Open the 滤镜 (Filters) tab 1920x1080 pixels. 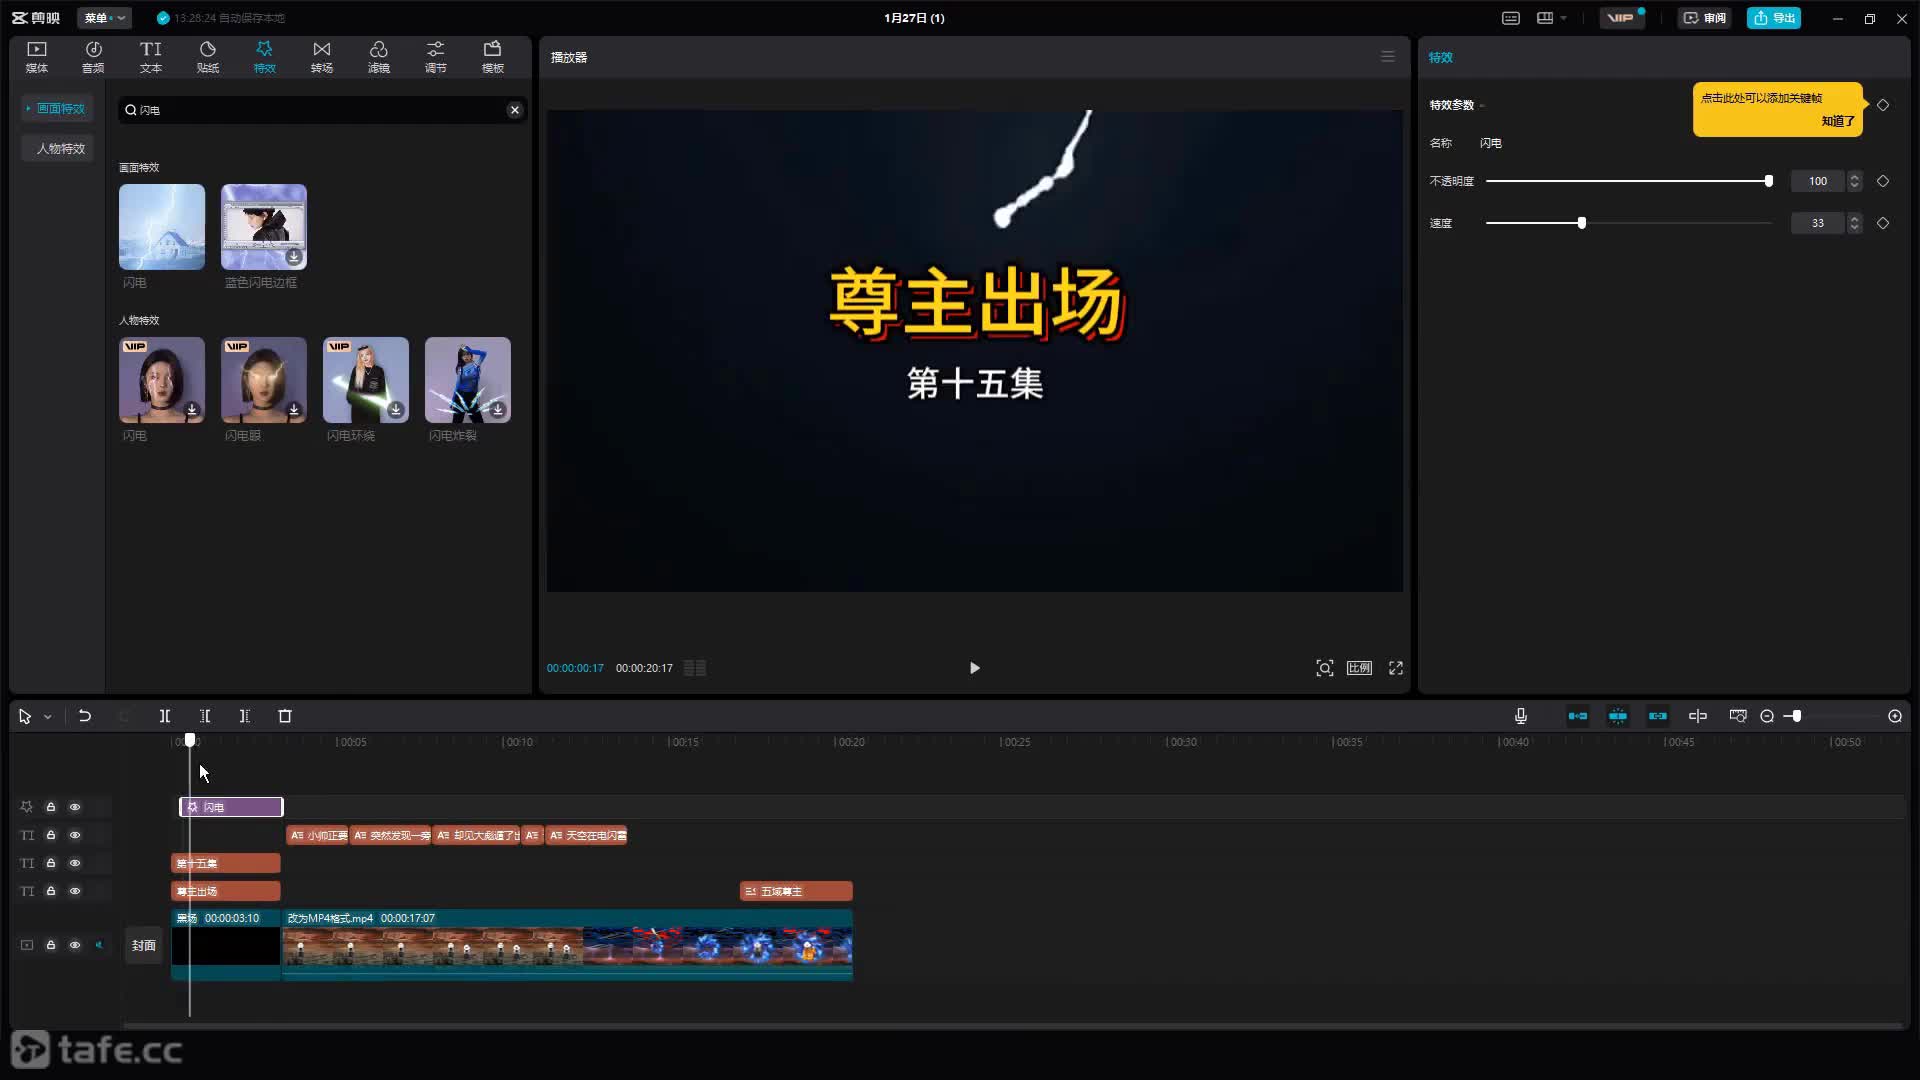click(x=378, y=57)
